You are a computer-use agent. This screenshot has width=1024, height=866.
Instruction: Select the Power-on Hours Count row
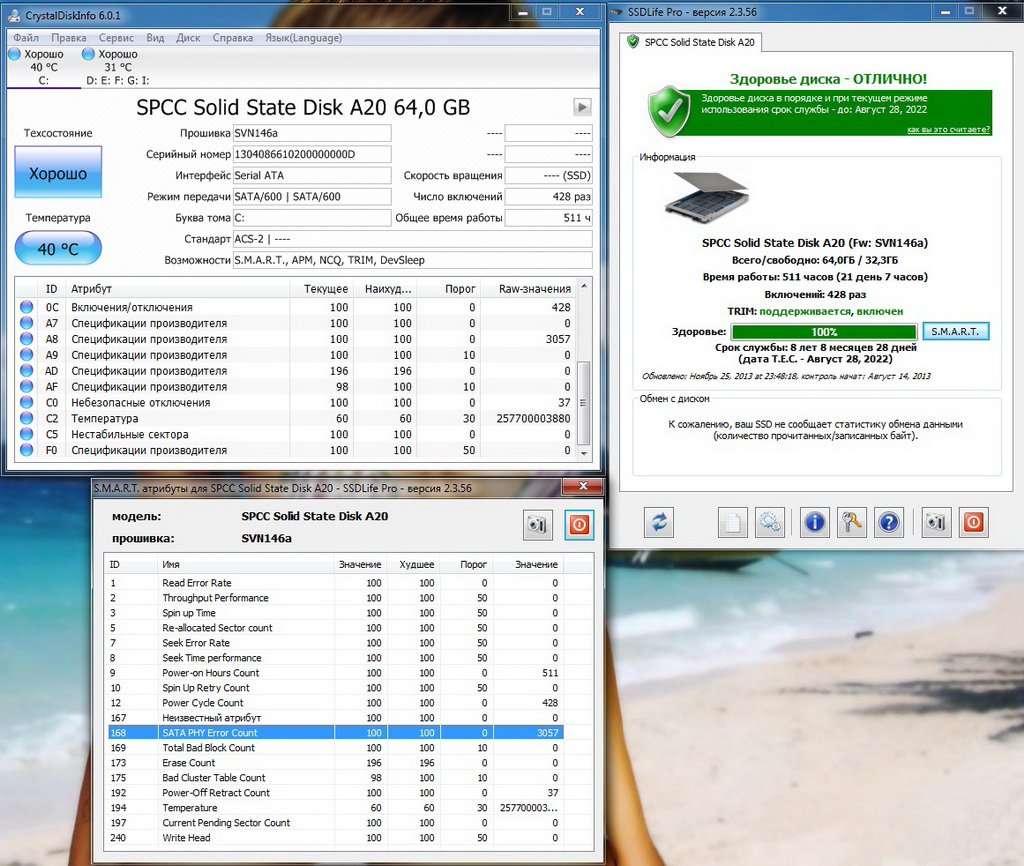tap(336, 673)
